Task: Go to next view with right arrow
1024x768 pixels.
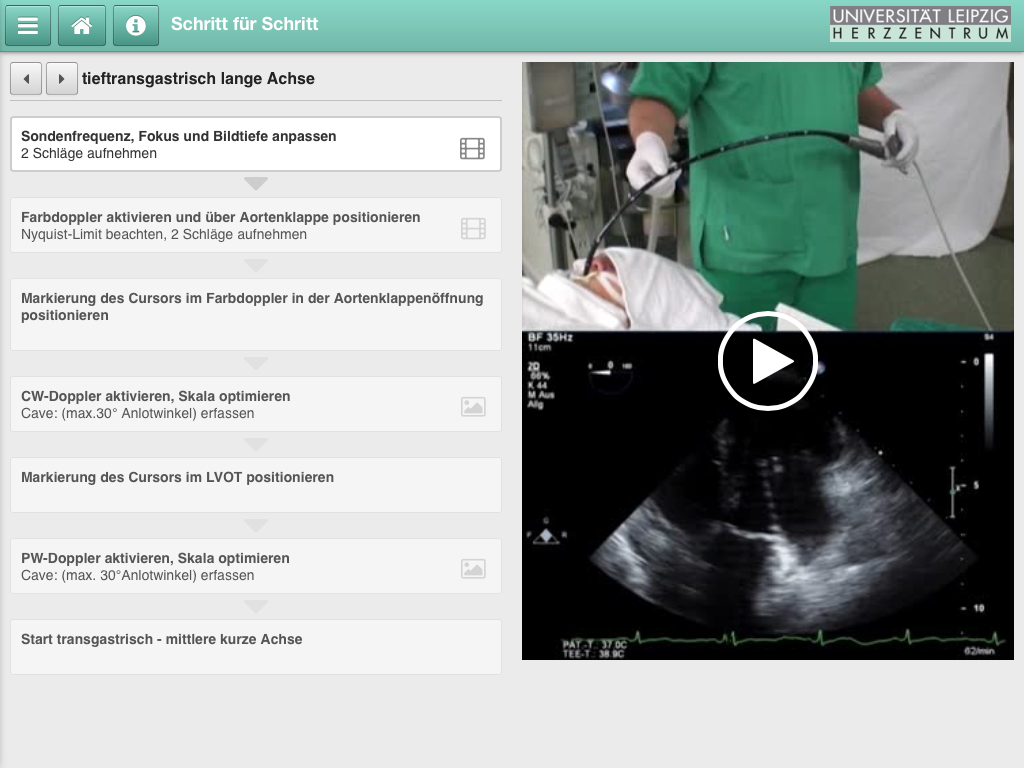Action: click(62, 79)
